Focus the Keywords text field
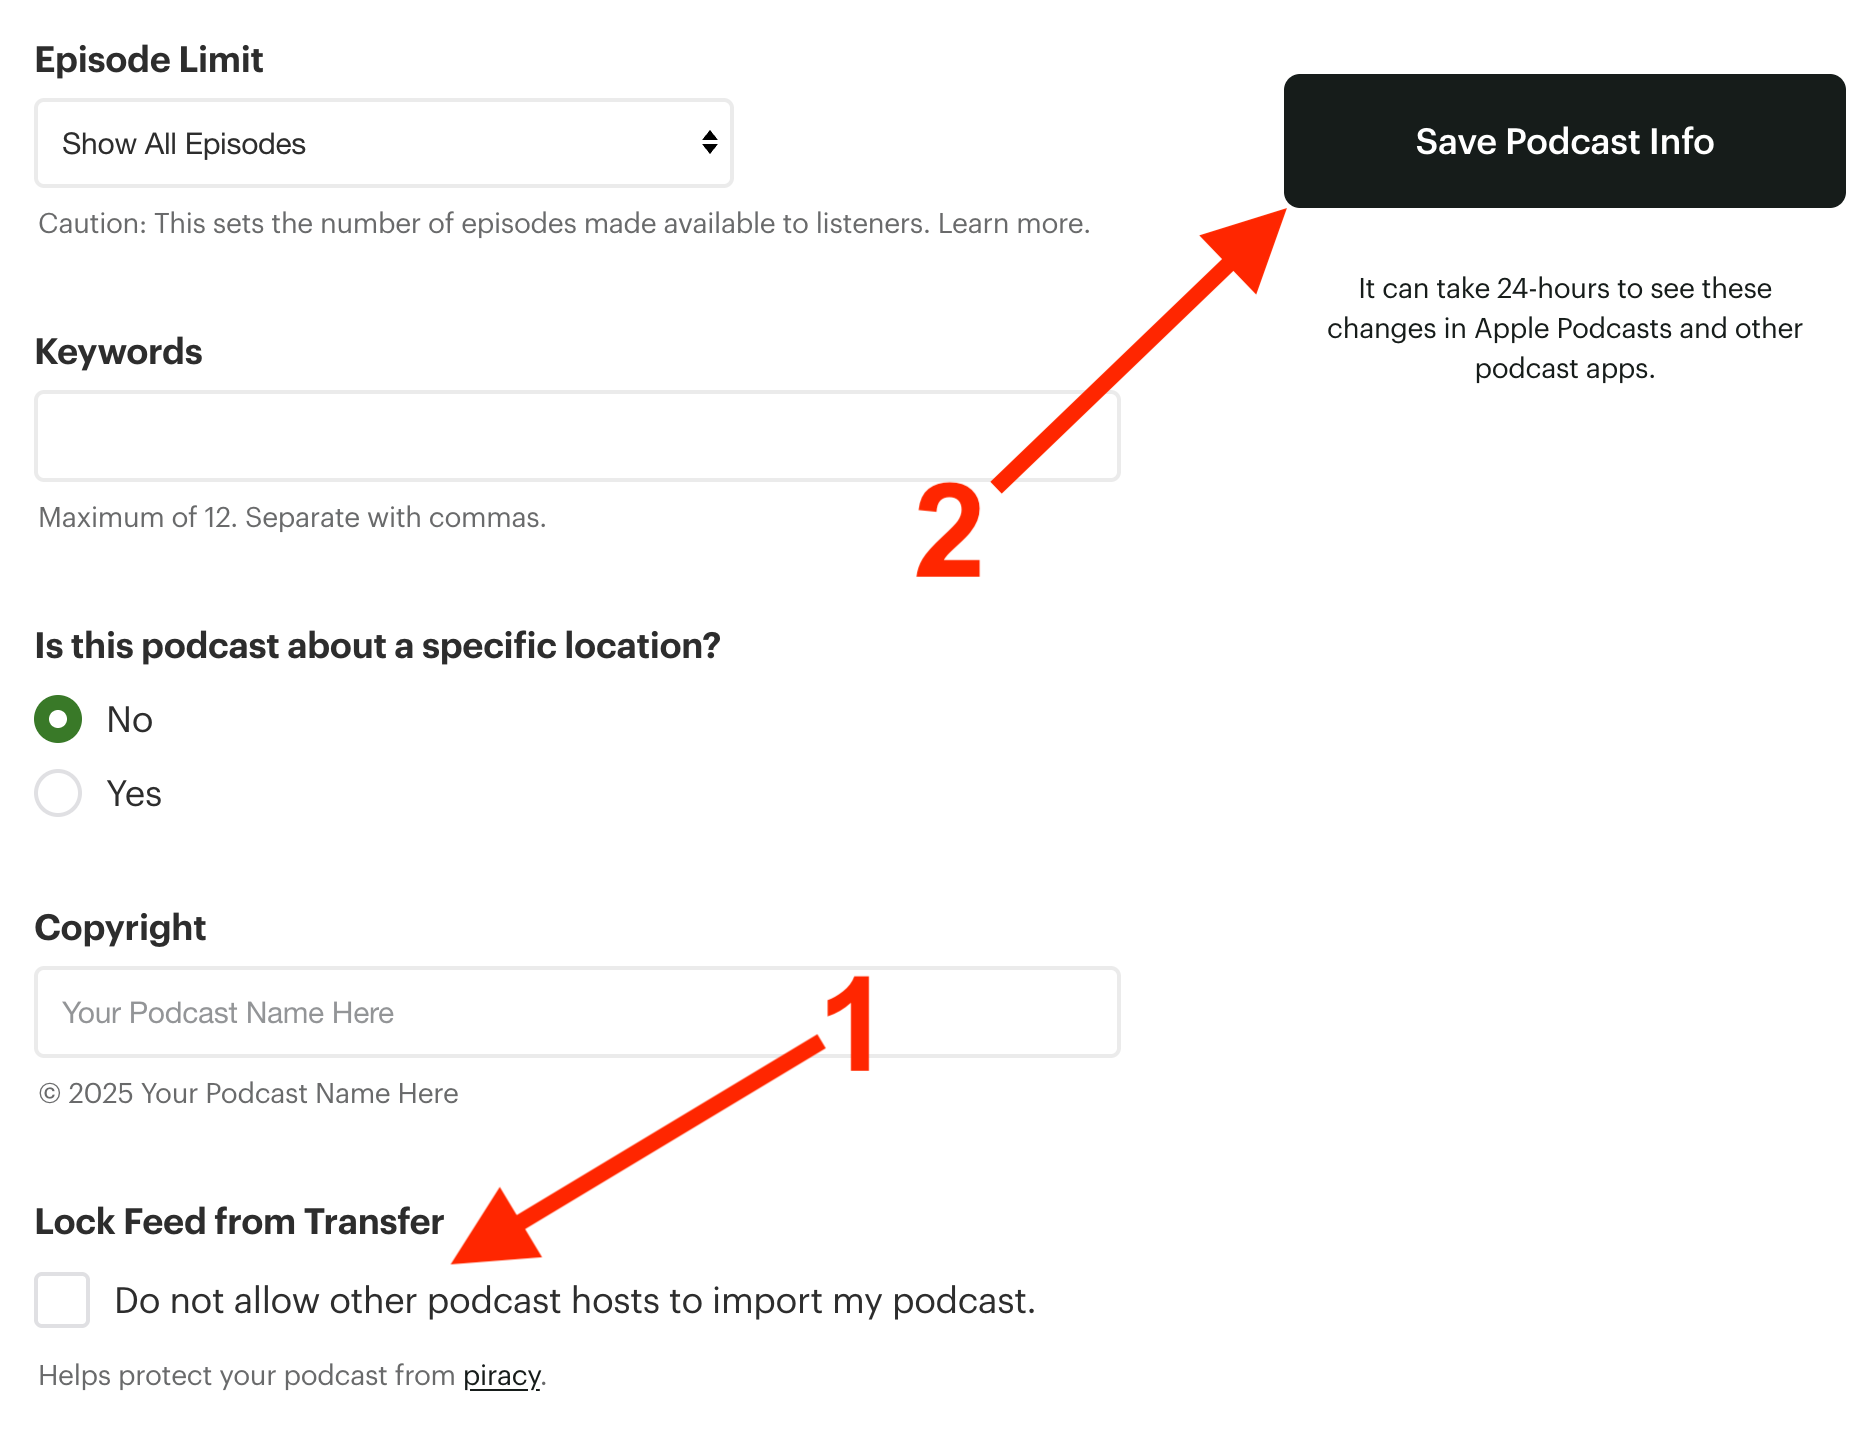 [x=576, y=436]
